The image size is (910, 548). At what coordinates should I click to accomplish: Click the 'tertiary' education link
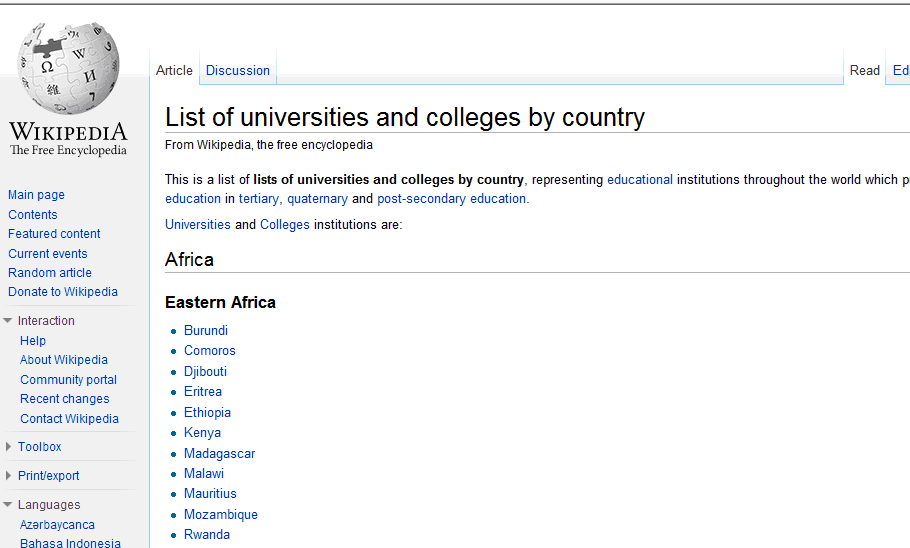pyautogui.click(x=258, y=199)
